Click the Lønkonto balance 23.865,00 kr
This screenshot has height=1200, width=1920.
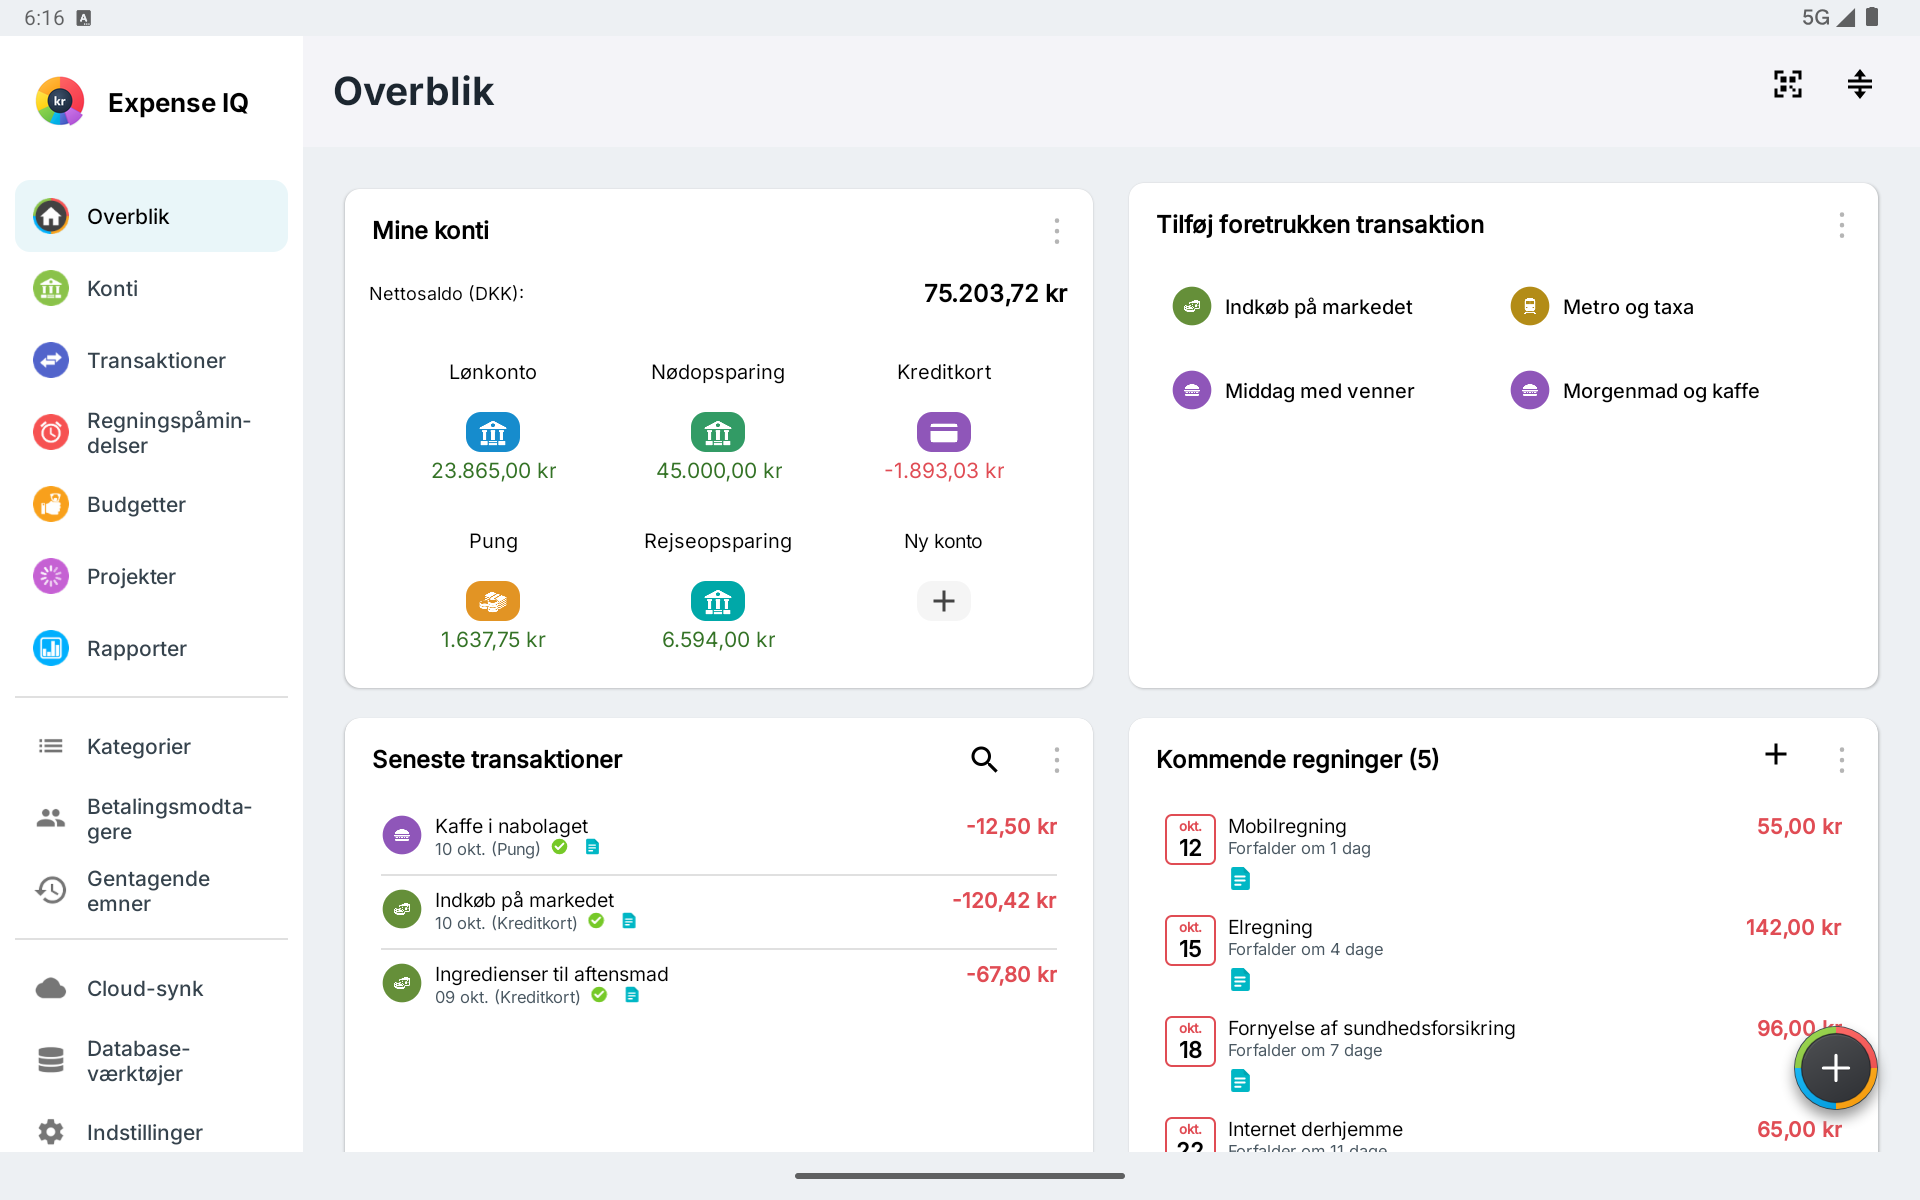(x=493, y=471)
